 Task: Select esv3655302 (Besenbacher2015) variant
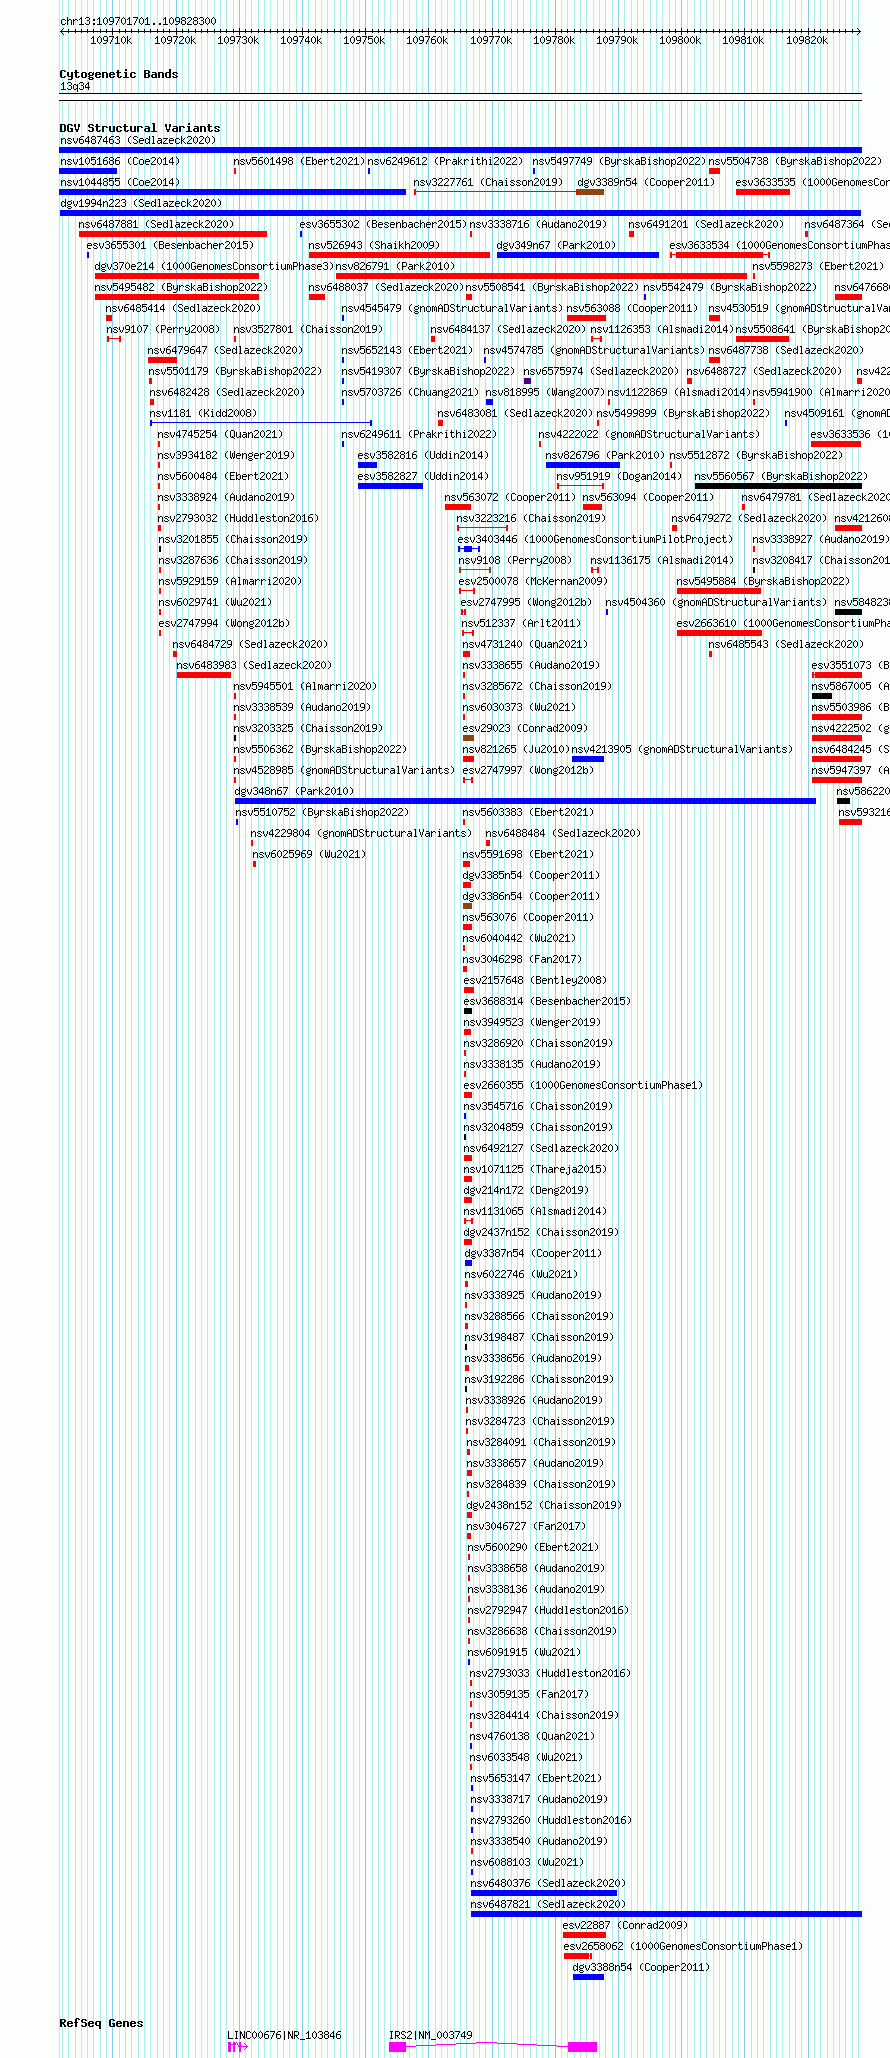[382, 224]
